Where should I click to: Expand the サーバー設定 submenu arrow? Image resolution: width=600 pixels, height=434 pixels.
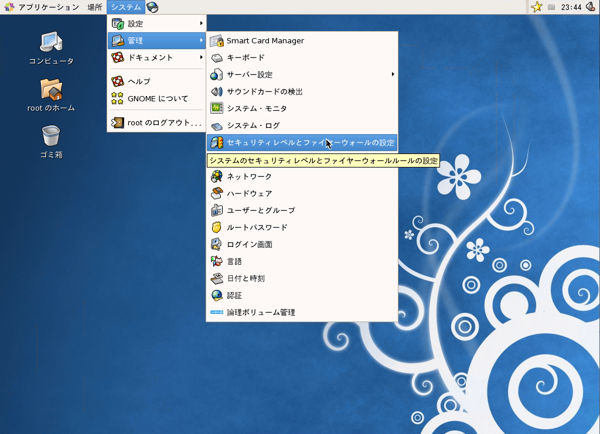point(393,74)
